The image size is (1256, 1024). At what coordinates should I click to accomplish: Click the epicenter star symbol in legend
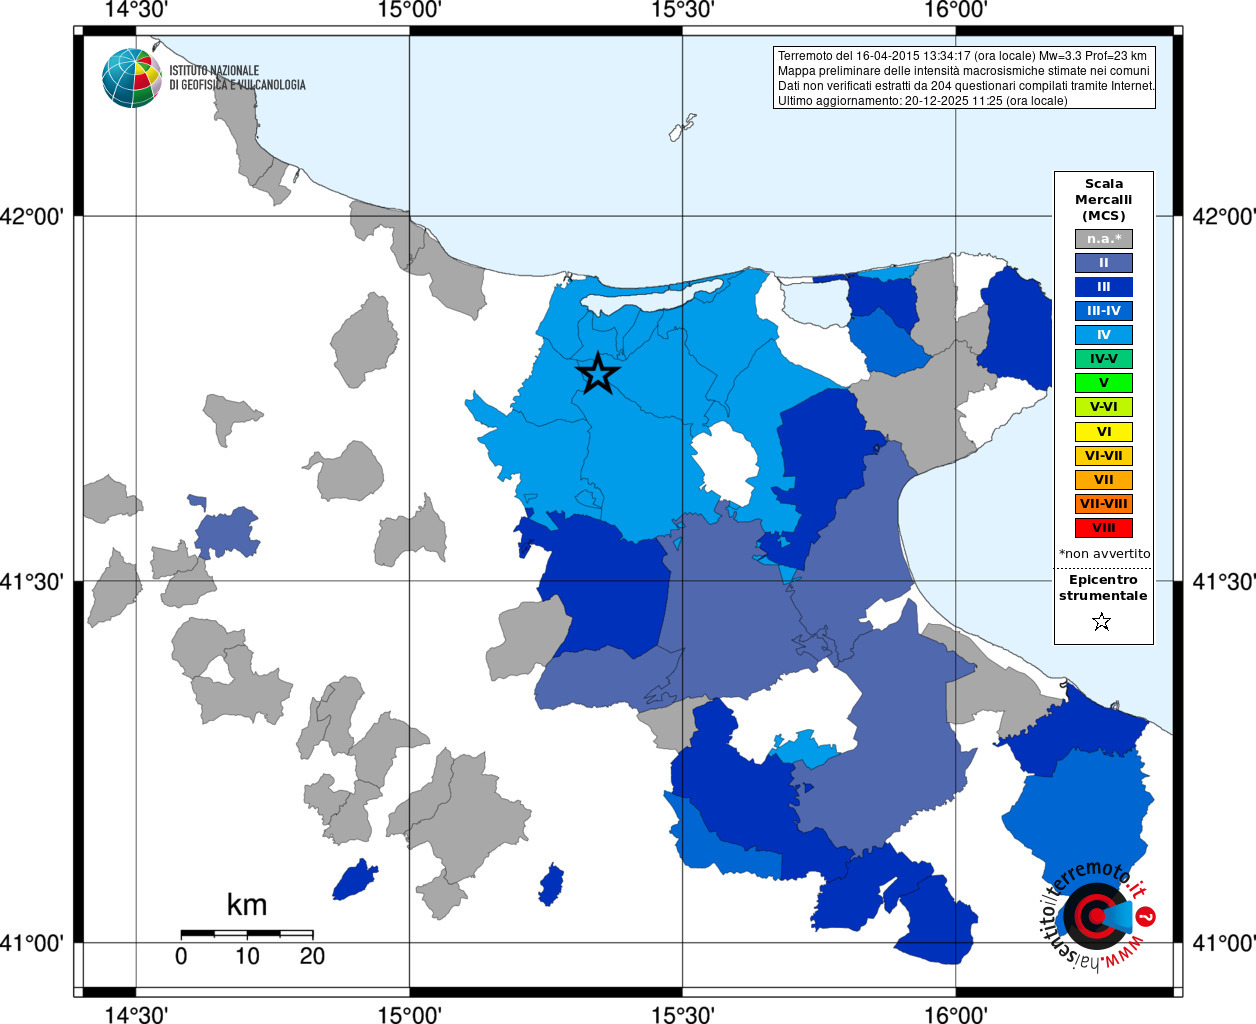[1102, 622]
